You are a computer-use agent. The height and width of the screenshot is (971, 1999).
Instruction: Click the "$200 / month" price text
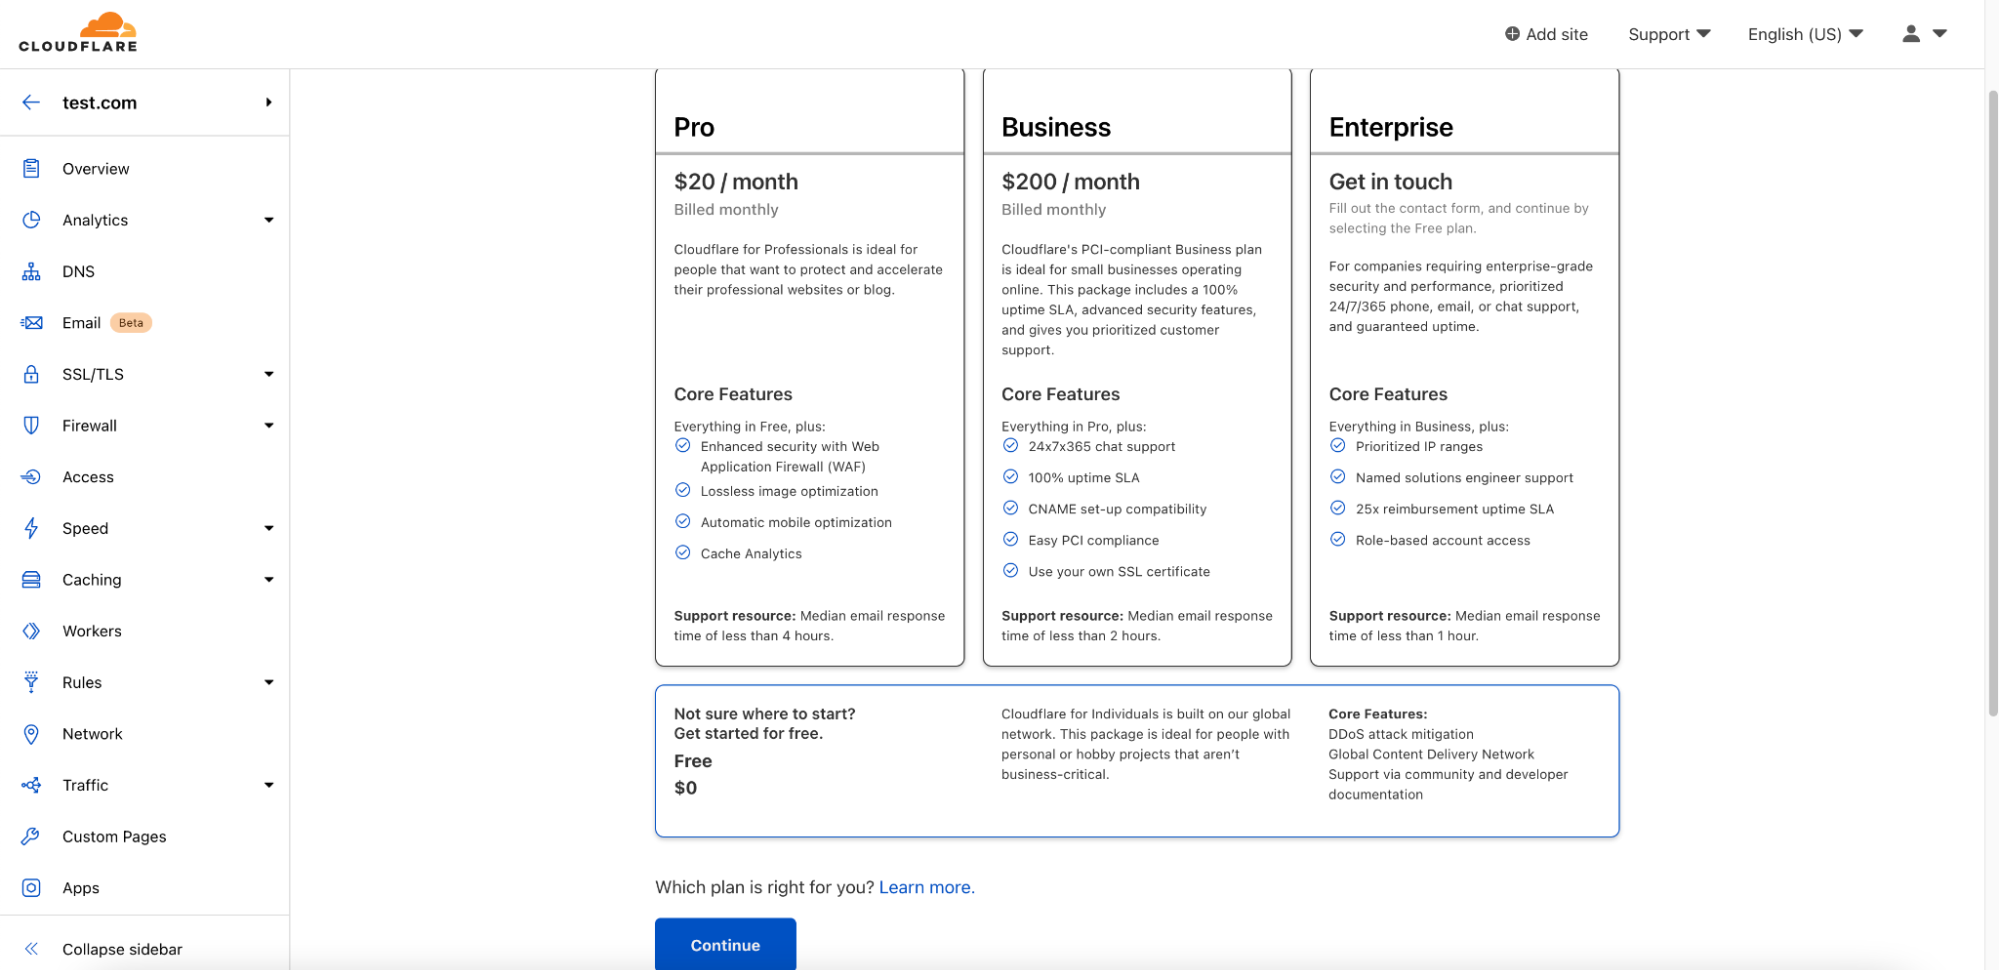[x=1070, y=181]
